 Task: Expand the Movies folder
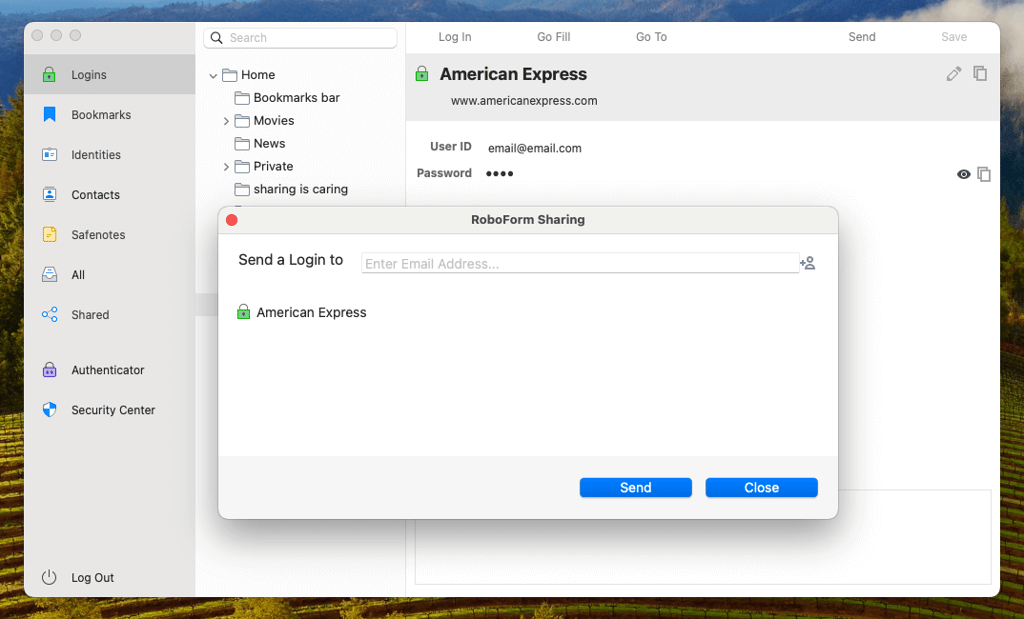click(x=226, y=121)
